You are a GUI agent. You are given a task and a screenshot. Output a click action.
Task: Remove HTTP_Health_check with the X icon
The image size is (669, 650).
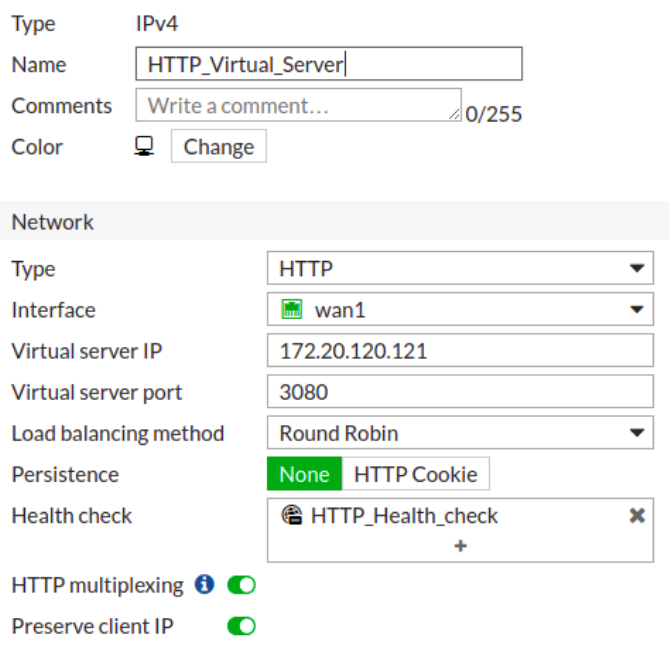[637, 516]
